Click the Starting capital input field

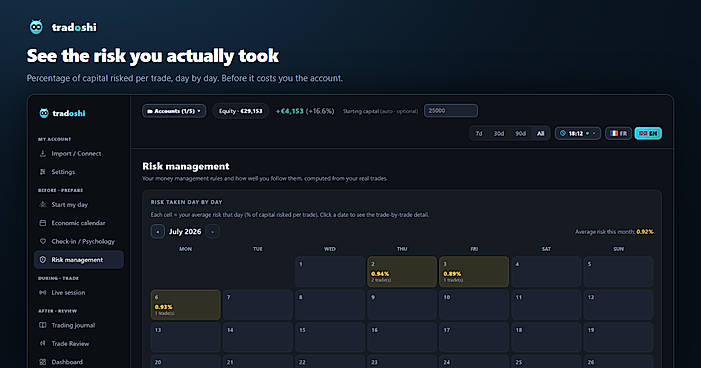click(451, 111)
